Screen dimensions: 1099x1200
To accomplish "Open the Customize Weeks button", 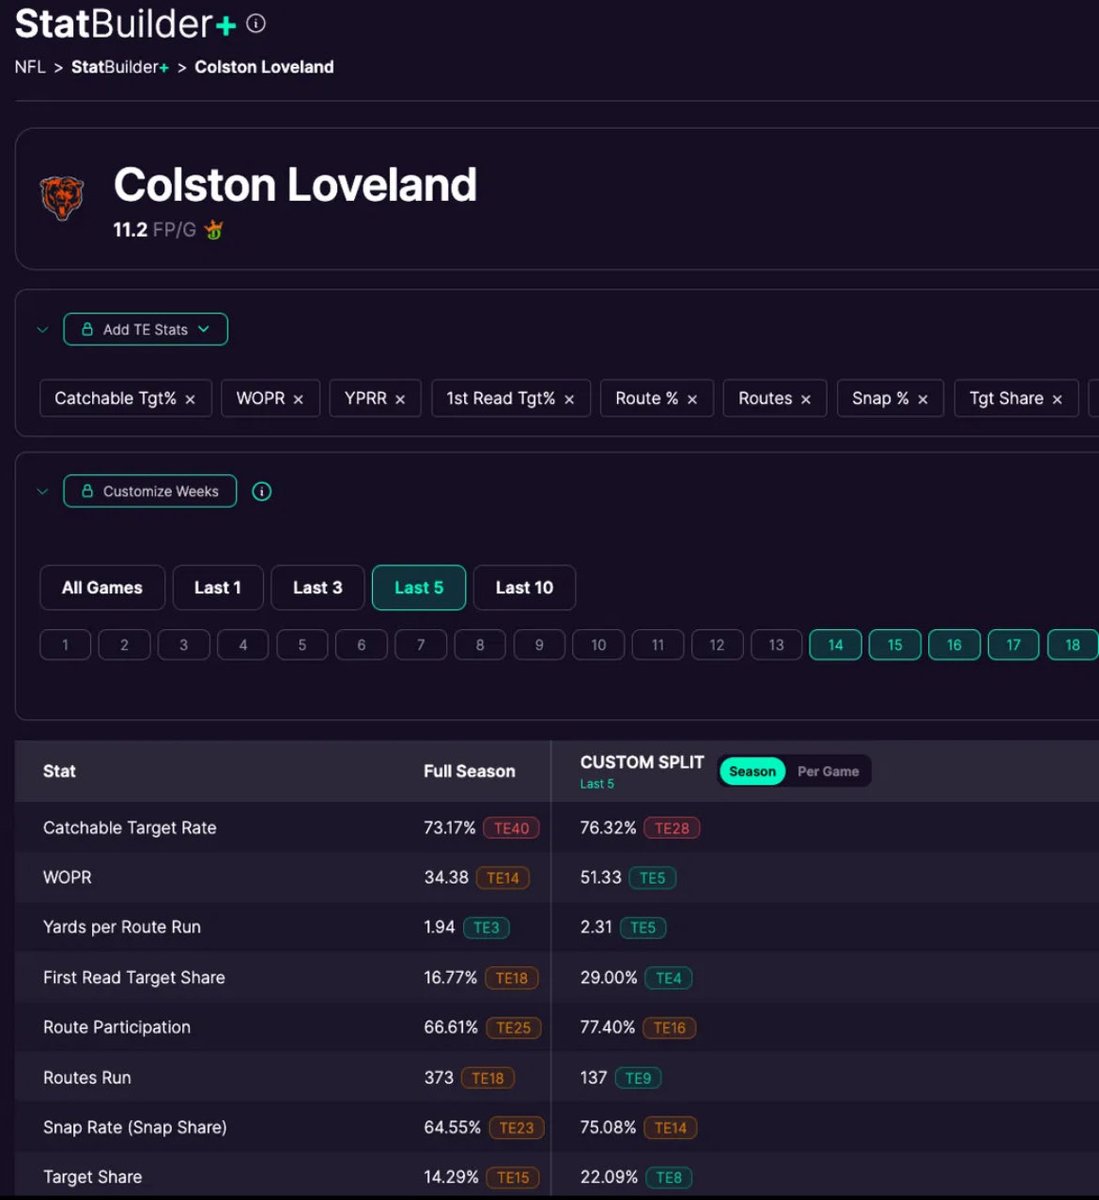I will (x=150, y=491).
